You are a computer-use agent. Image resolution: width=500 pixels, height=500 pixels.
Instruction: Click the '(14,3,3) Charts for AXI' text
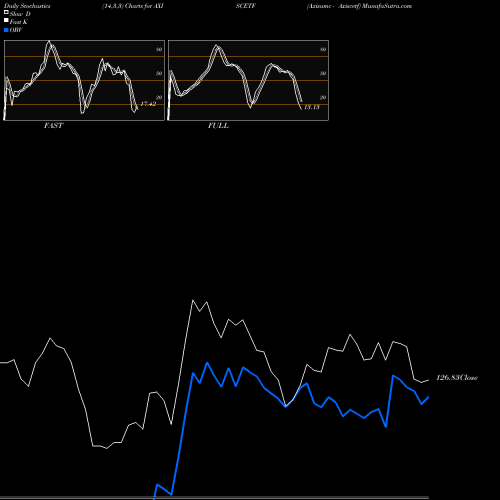[133, 6]
